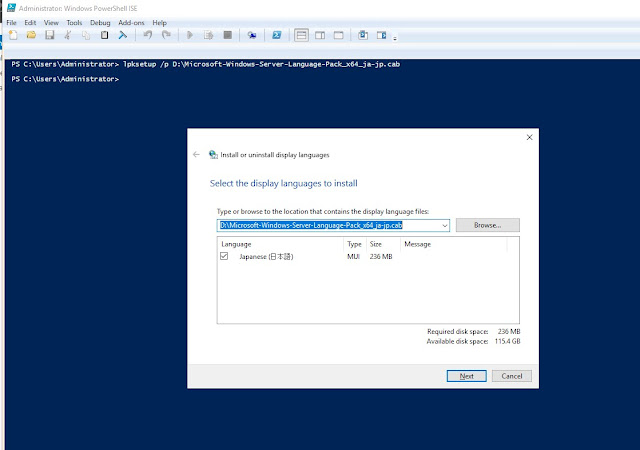Open the Help menu
640x450 pixels.
click(160, 23)
